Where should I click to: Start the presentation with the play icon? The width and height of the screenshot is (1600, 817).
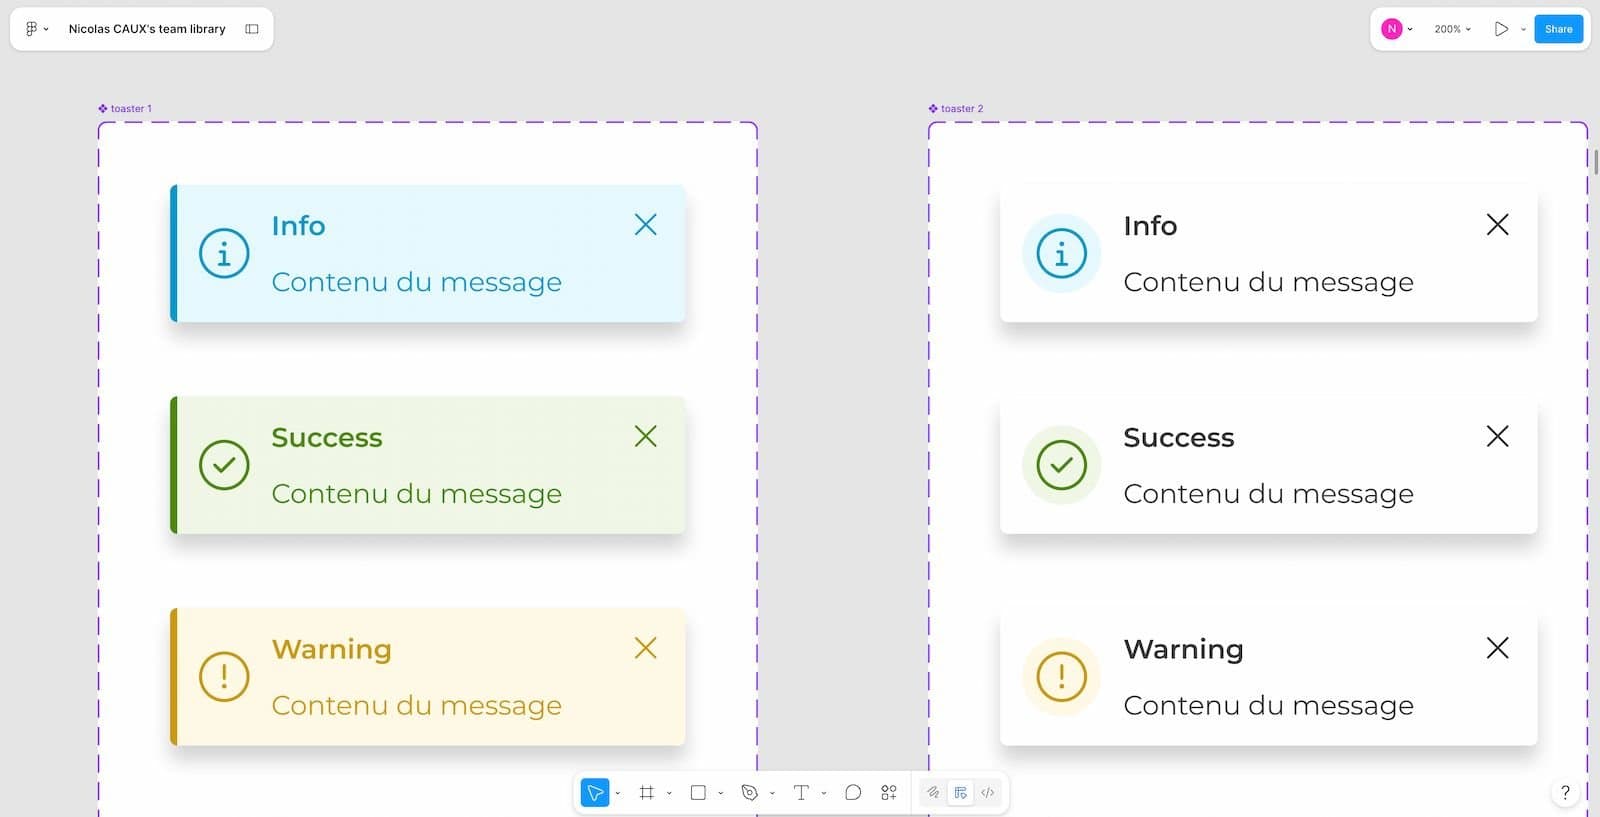point(1501,29)
